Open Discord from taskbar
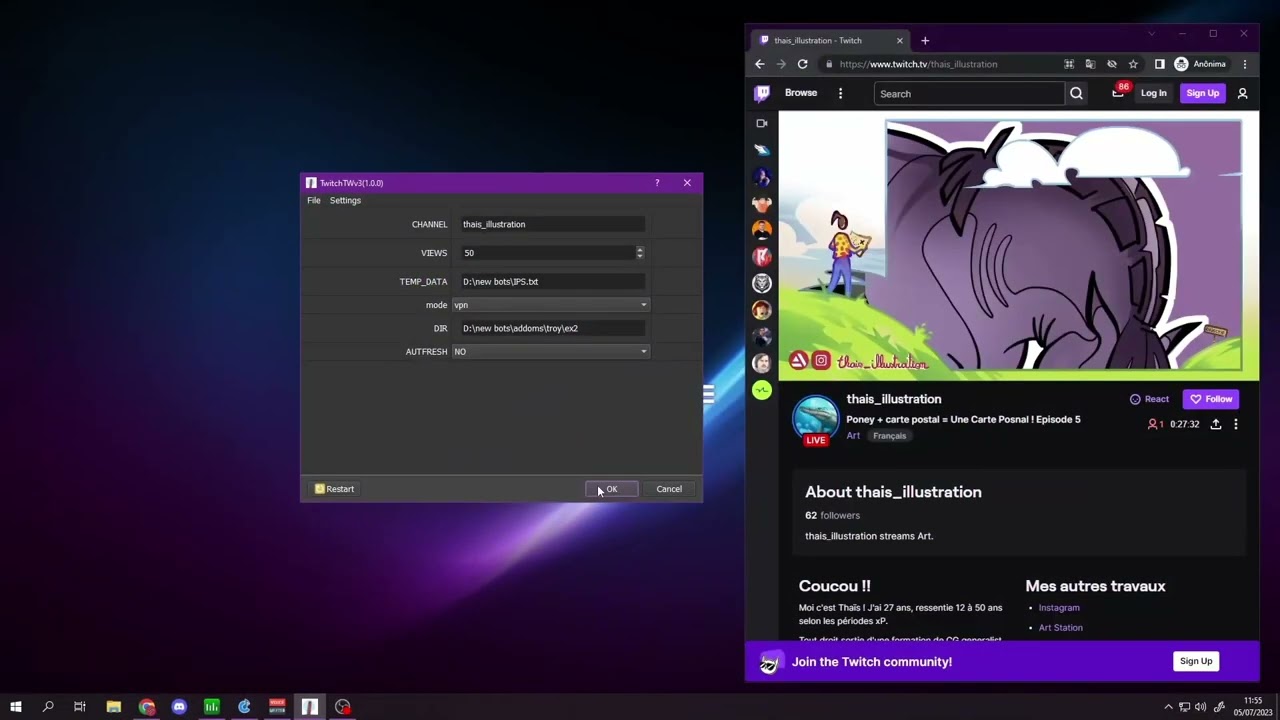 [179, 707]
